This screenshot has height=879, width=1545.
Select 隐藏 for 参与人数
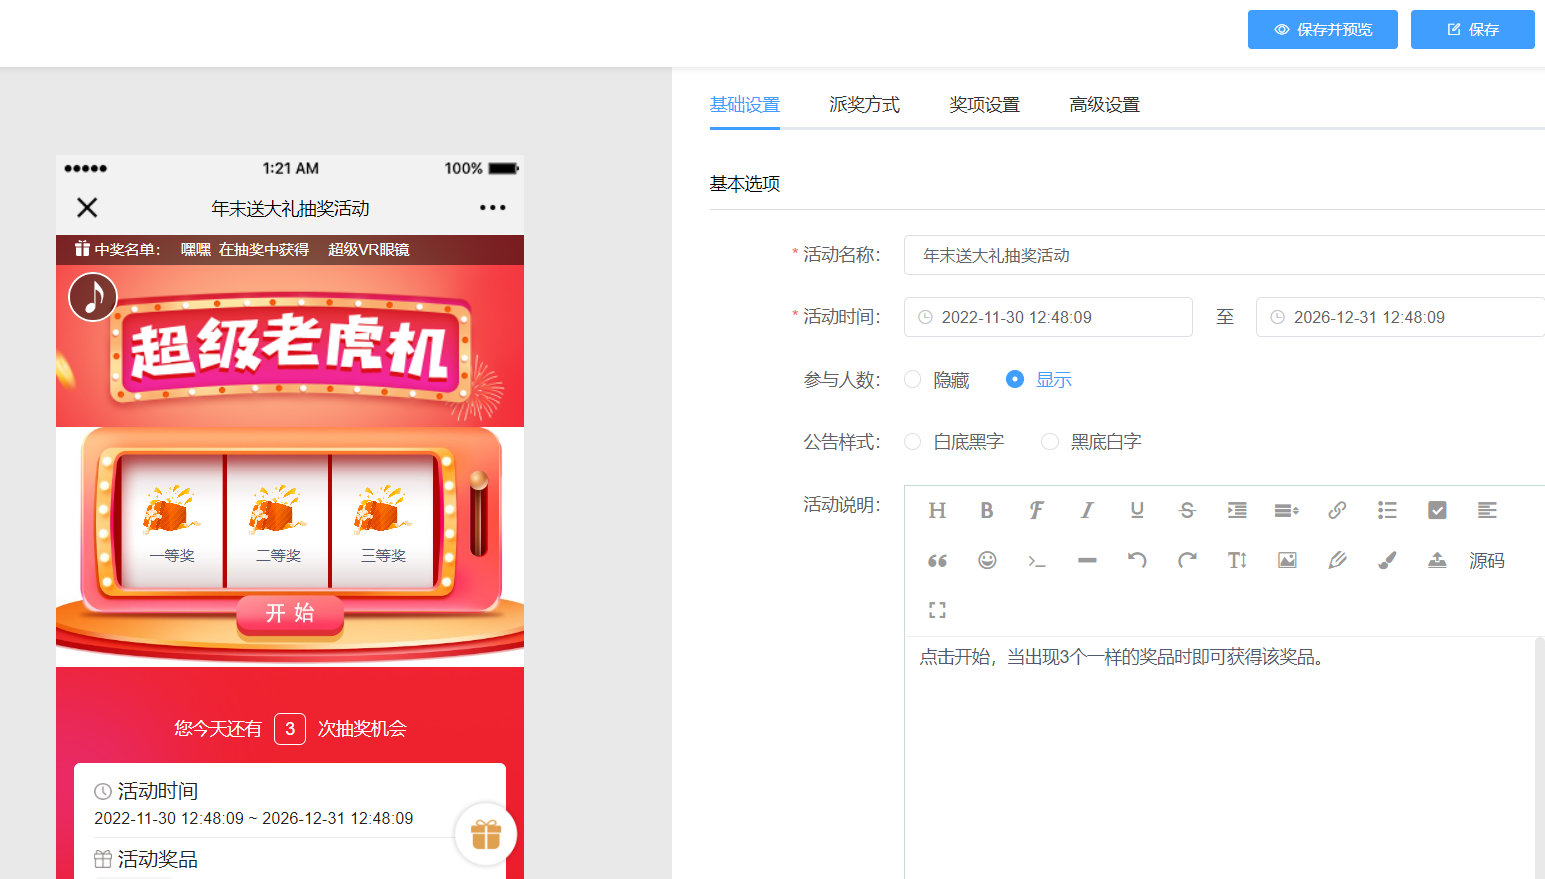tap(937, 380)
